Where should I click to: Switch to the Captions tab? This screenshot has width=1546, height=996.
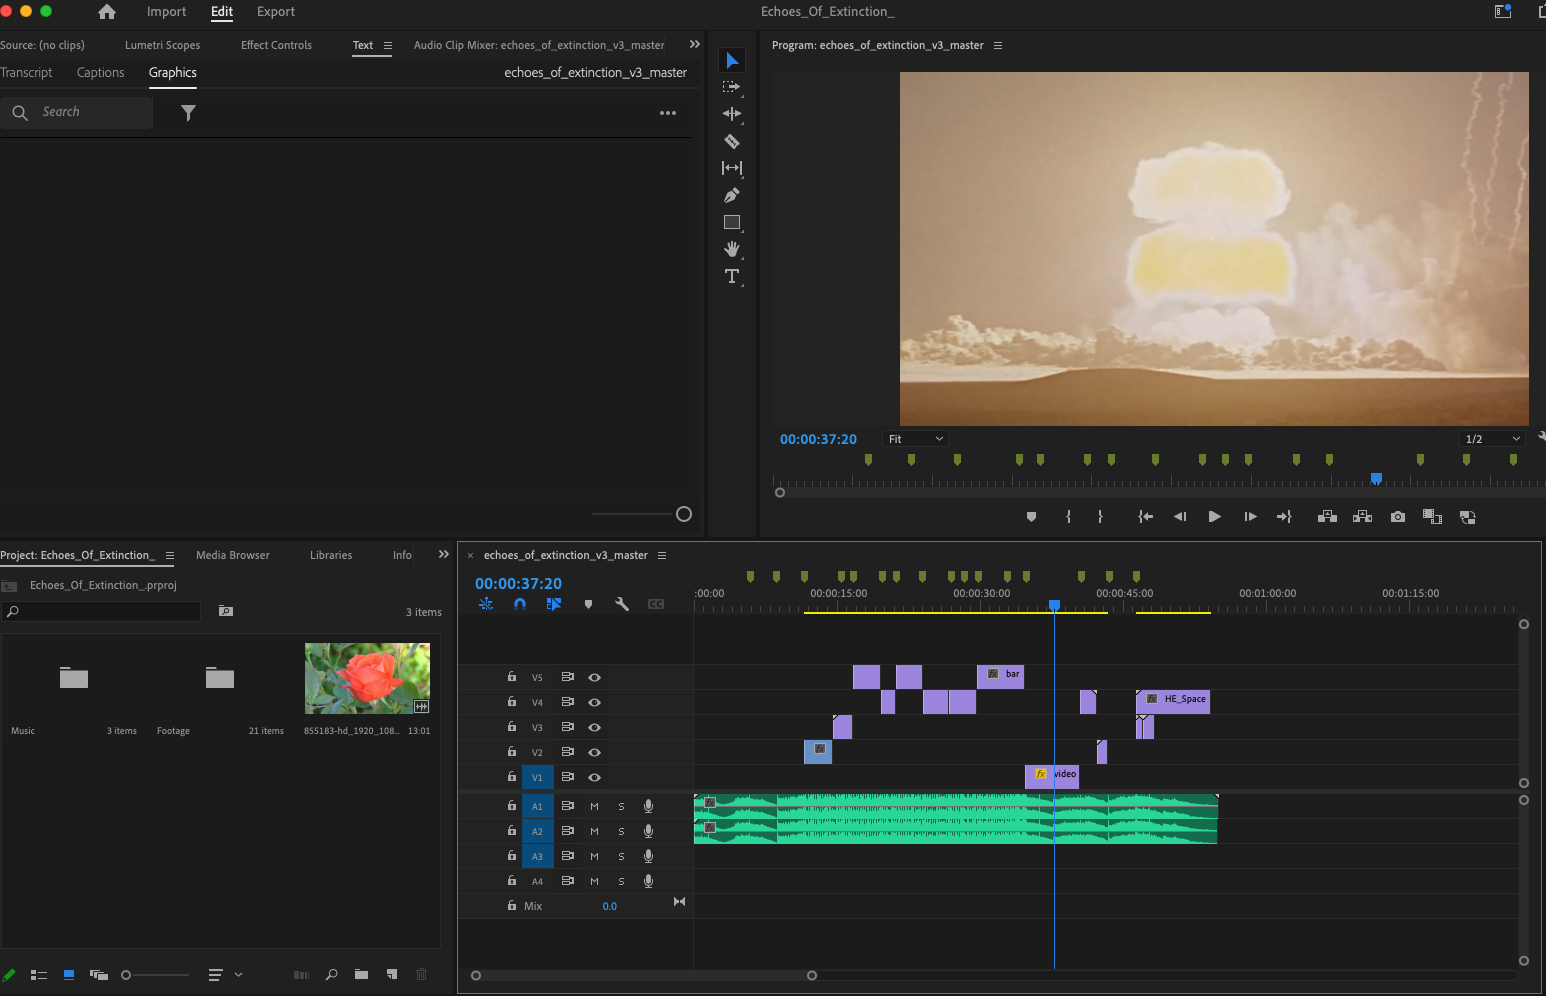click(100, 73)
